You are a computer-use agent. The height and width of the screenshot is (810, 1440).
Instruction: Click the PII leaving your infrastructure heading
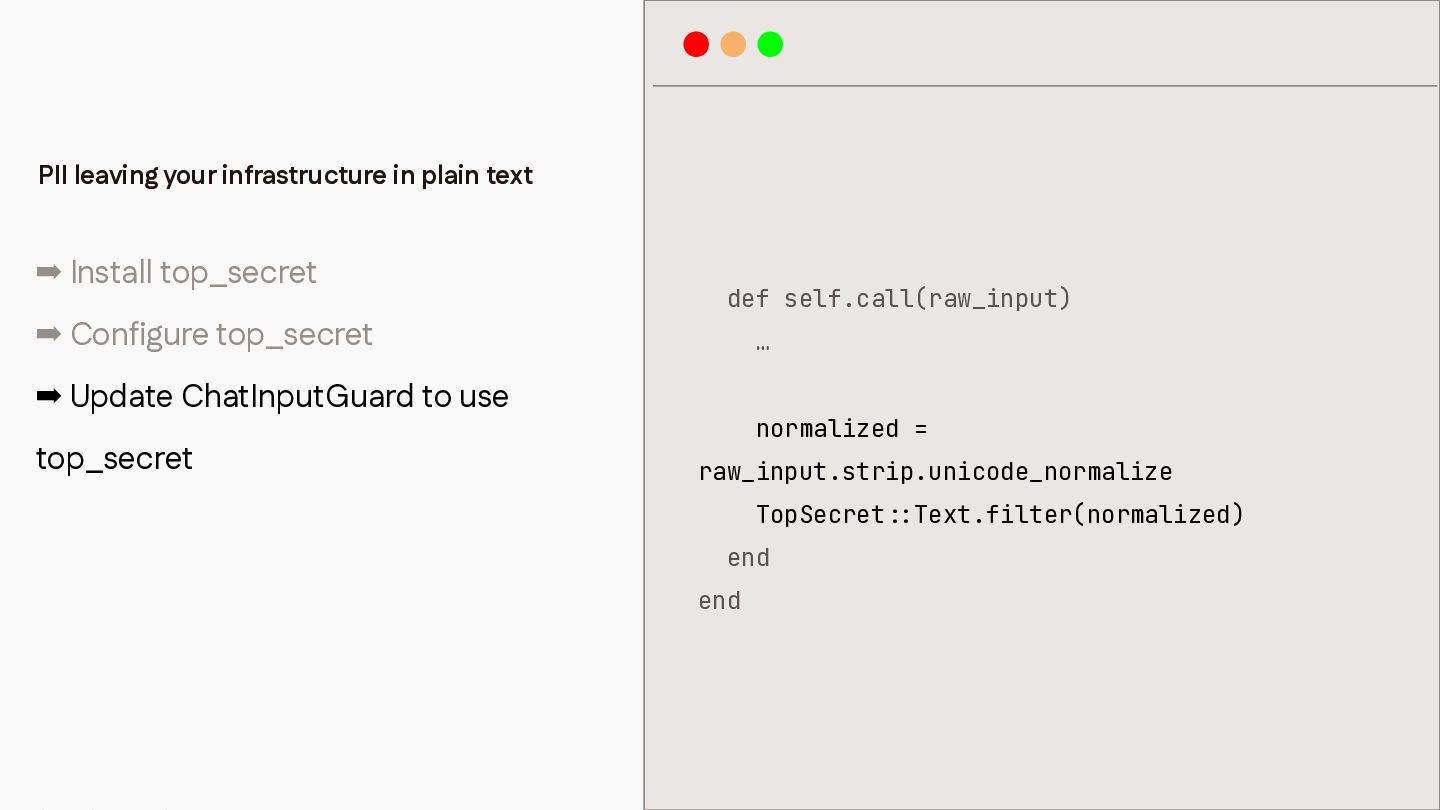coord(286,175)
